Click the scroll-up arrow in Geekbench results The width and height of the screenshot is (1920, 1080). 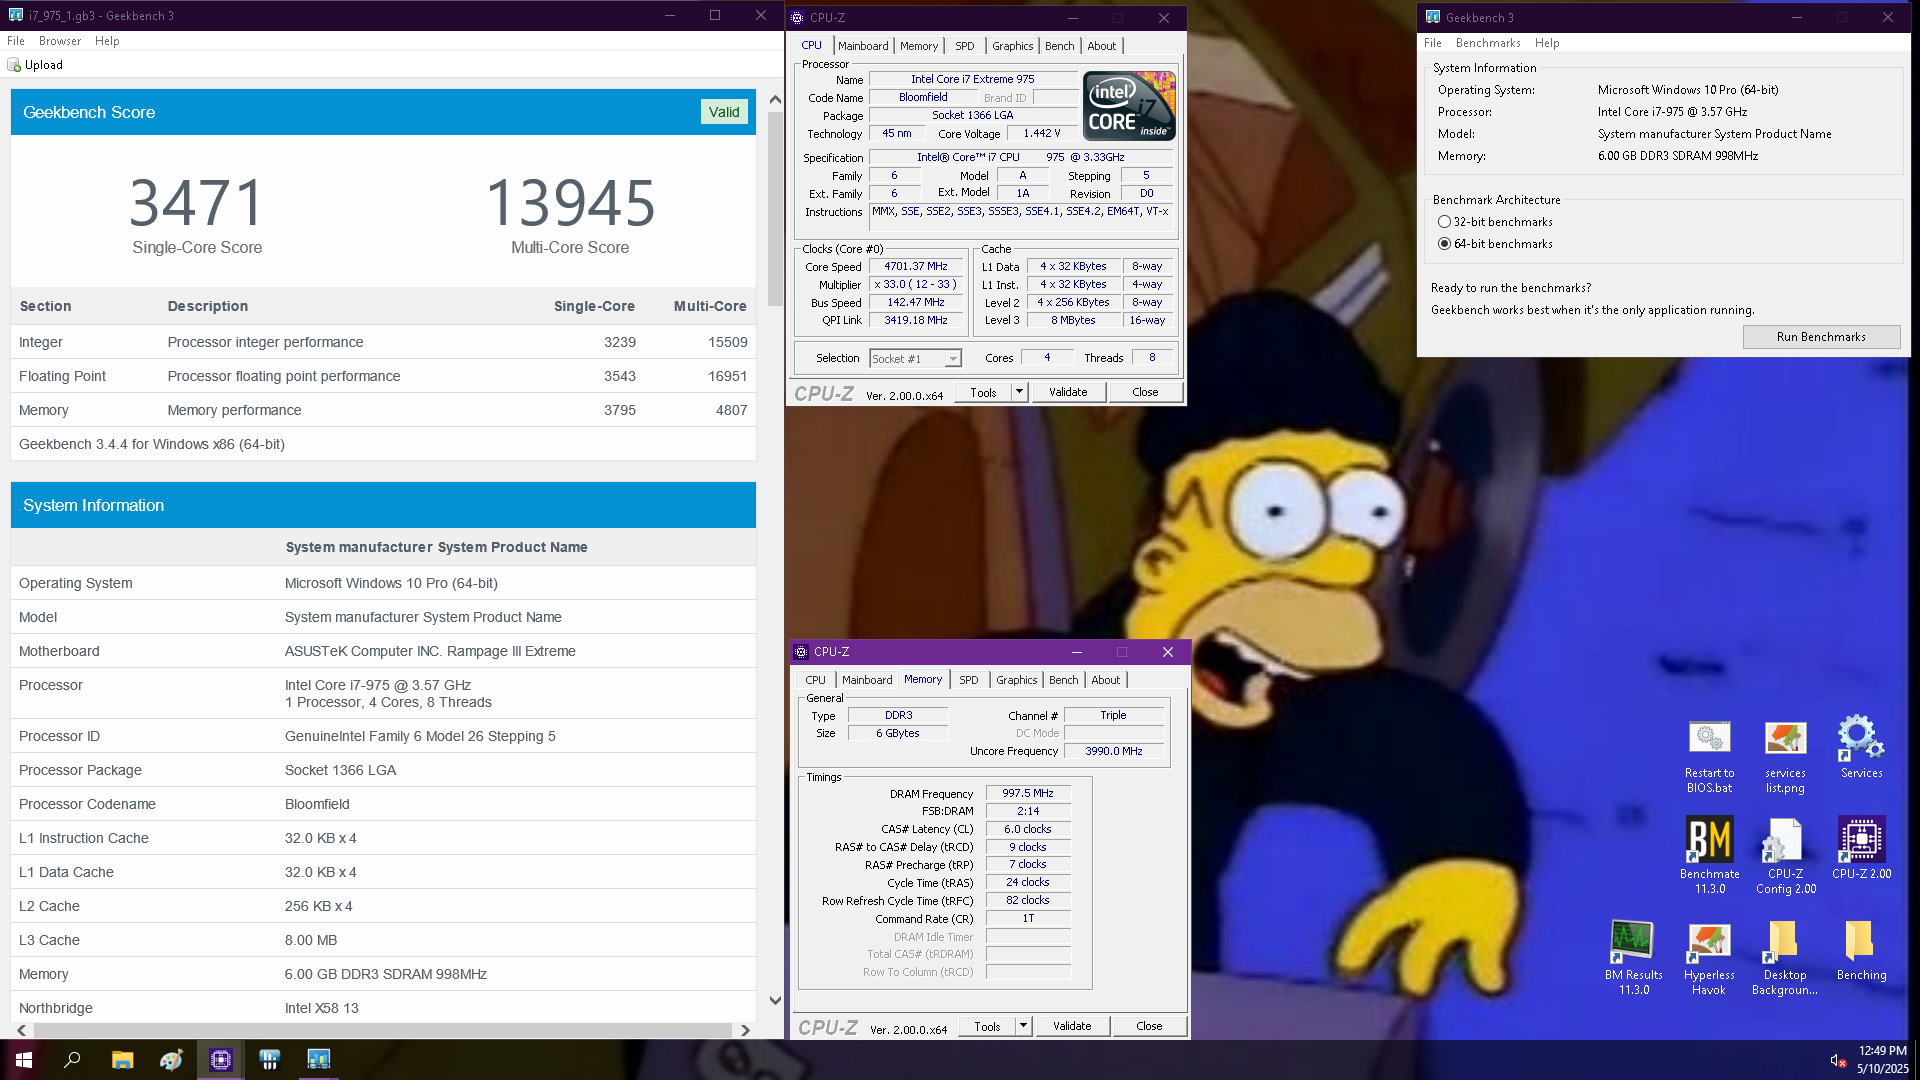coord(775,100)
